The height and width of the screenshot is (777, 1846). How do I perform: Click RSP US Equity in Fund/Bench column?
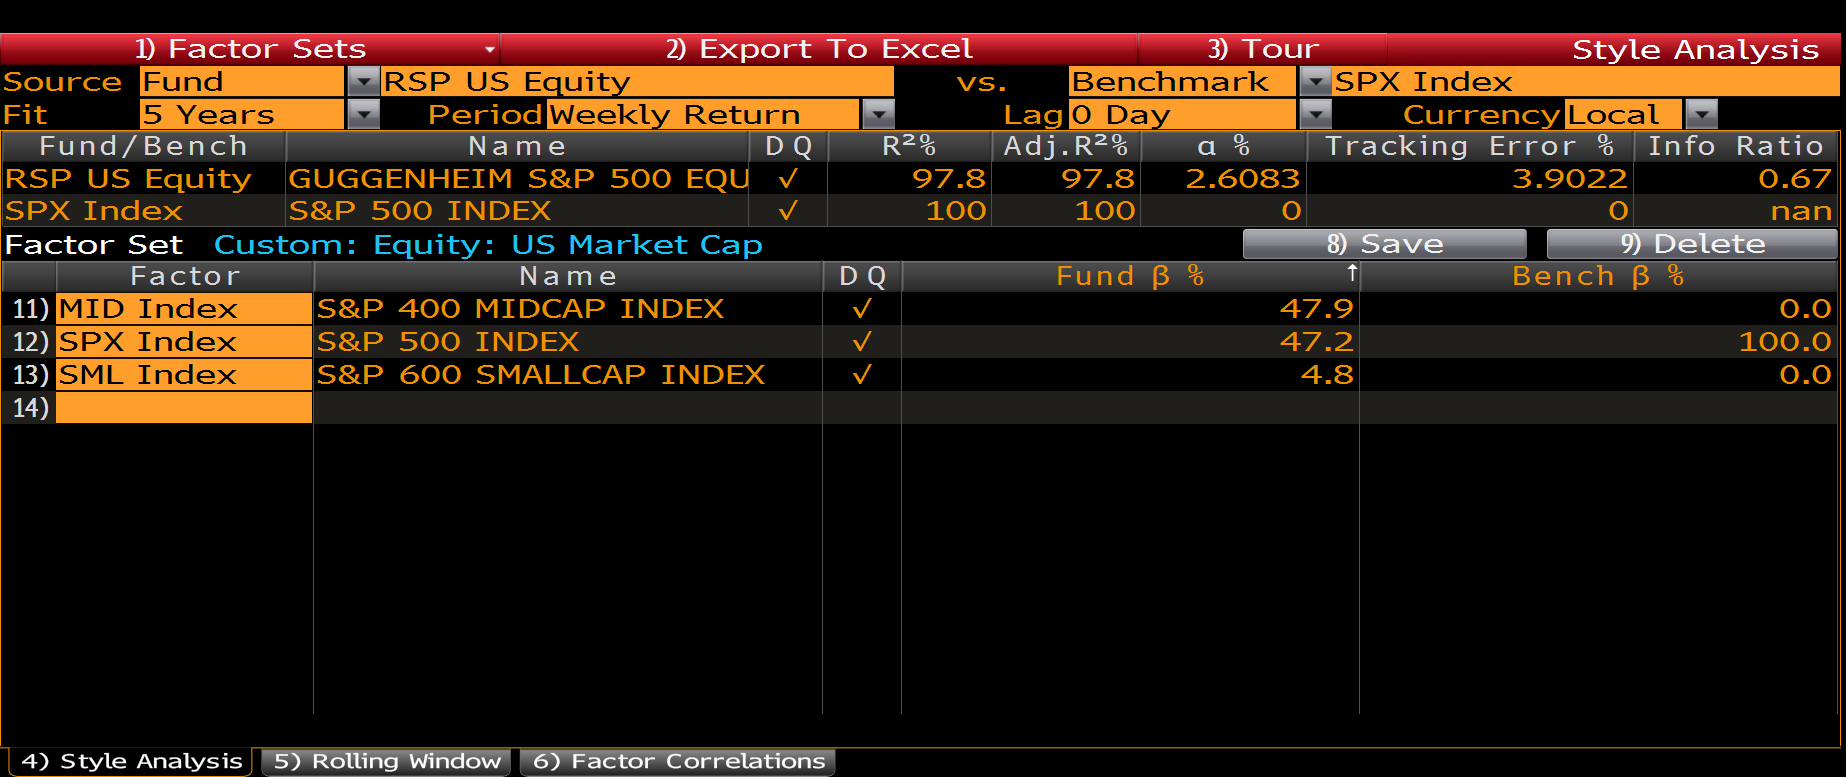[128, 179]
